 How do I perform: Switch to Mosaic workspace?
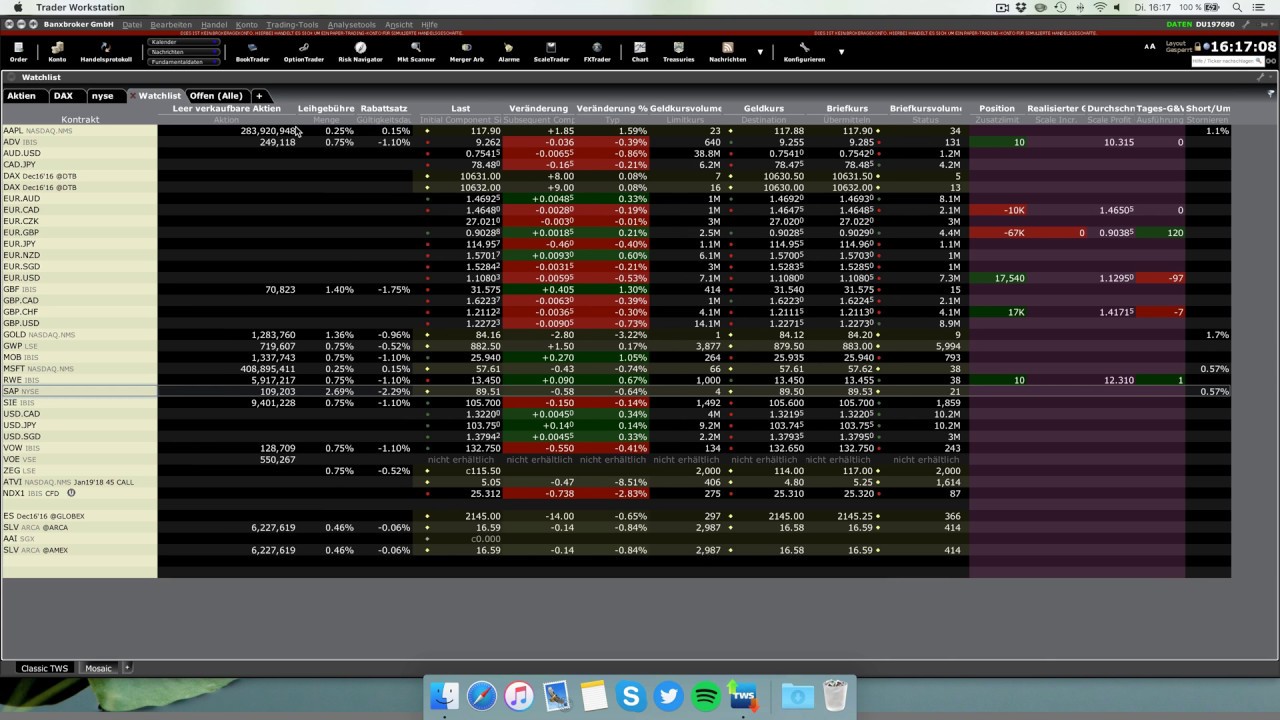click(98, 668)
